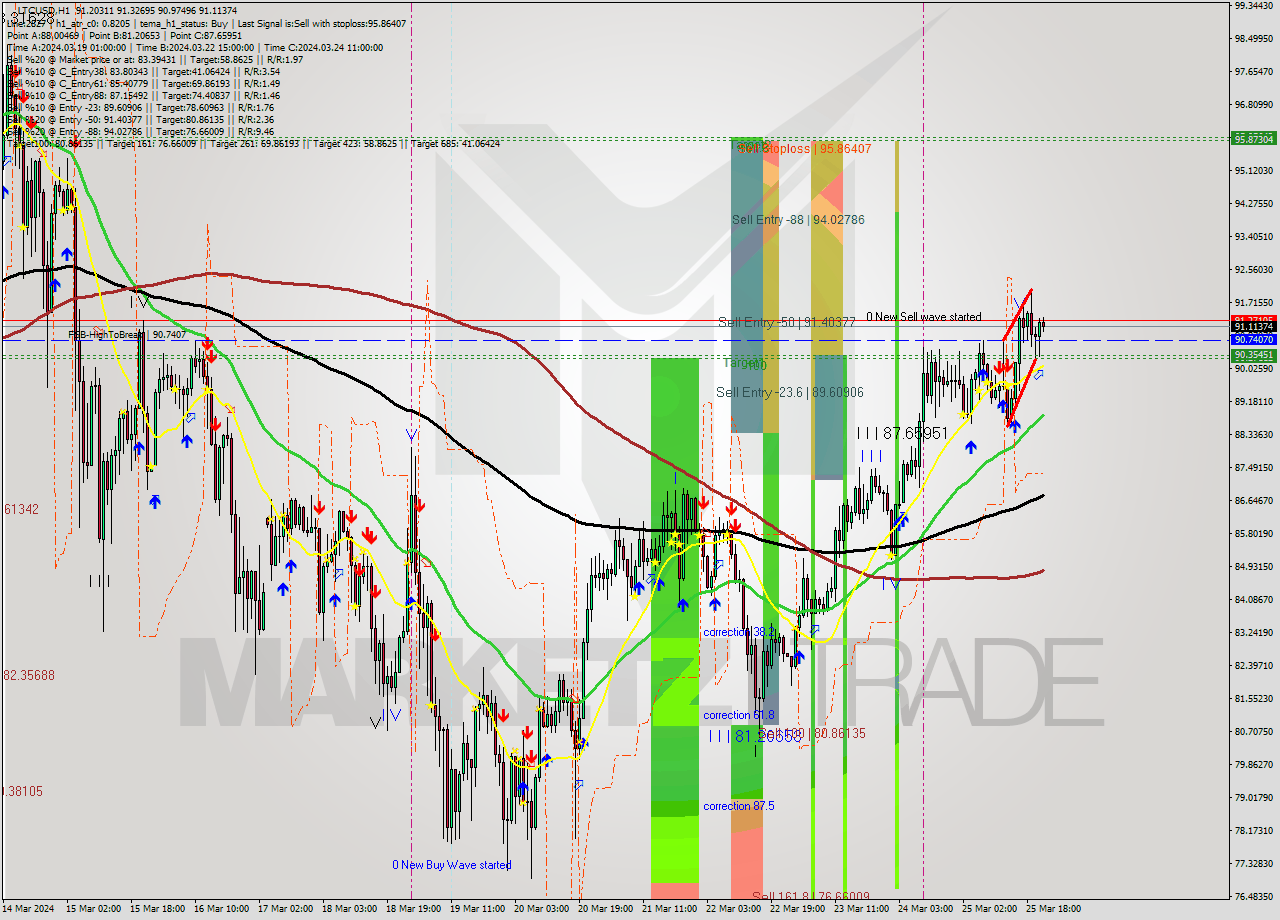Click the 99.34430 price axis label
The image size is (1280, 920).
pos(1254,6)
